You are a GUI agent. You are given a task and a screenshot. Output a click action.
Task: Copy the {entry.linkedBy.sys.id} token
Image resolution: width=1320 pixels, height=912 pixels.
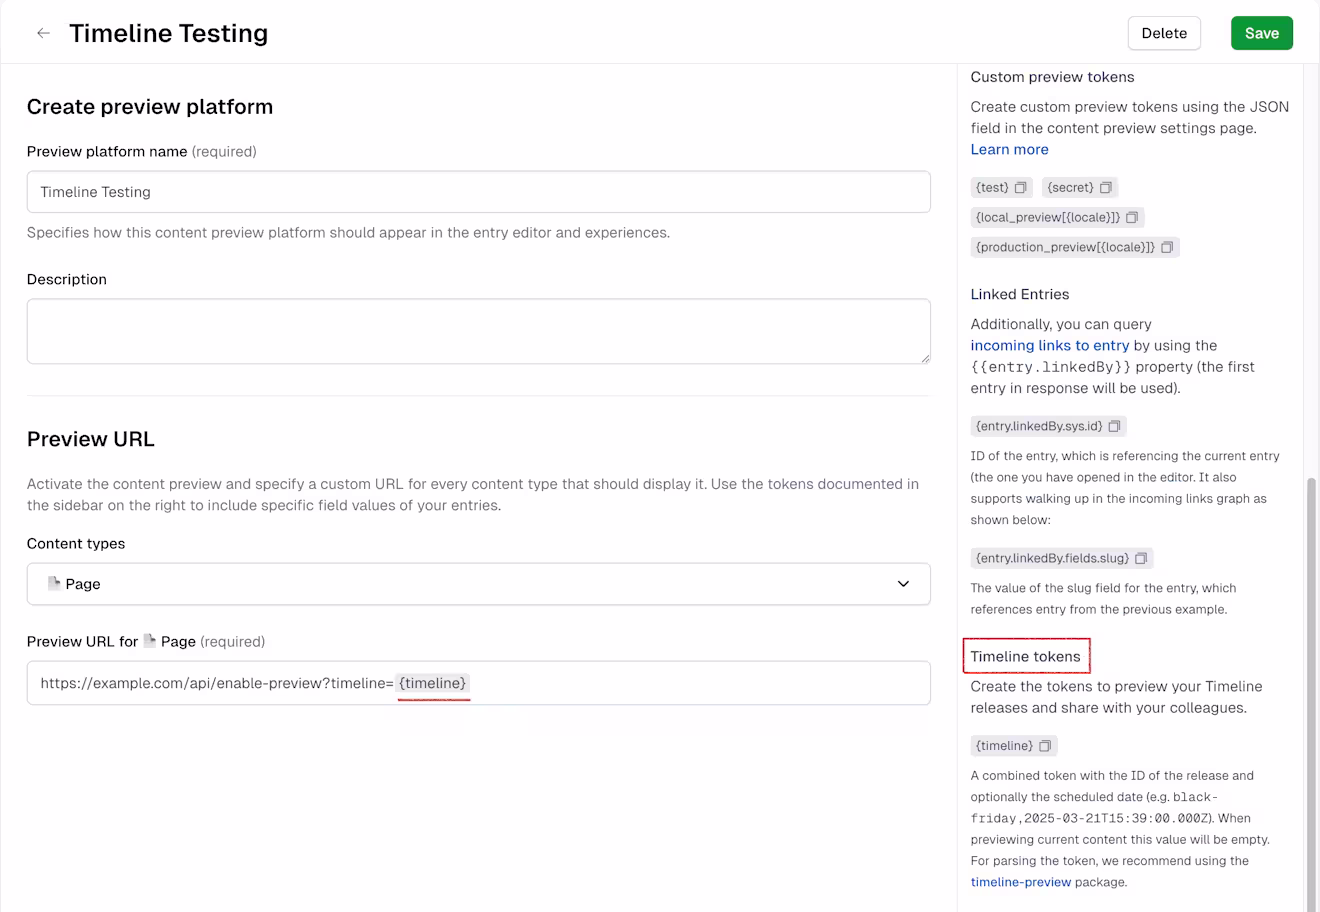pyautogui.click(x=1114, y=426)
